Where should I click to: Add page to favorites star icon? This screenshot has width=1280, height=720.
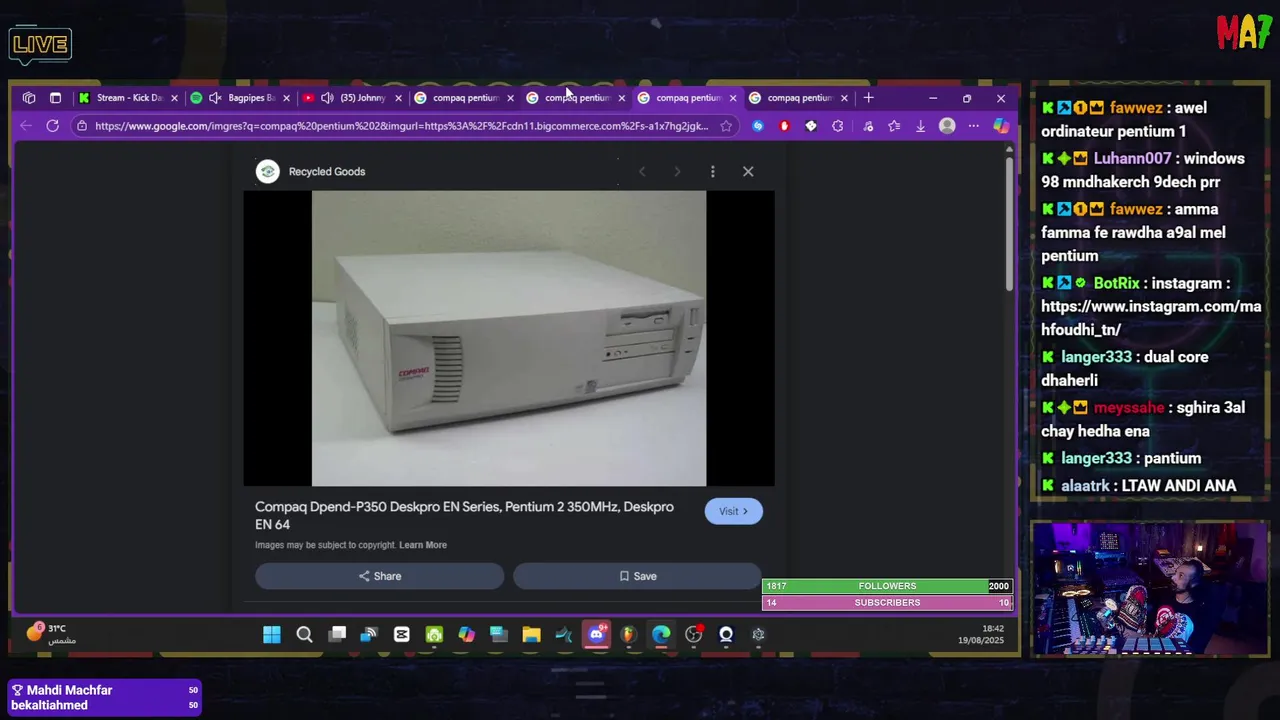point(726,126)
